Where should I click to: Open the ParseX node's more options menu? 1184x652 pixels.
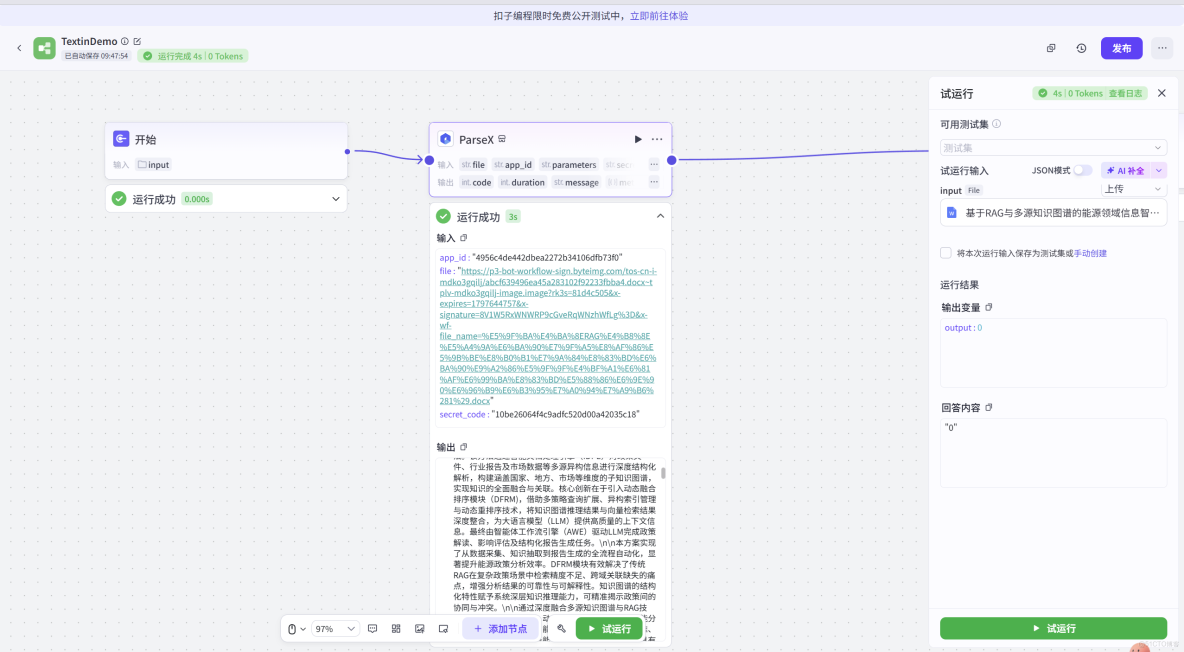657,139
